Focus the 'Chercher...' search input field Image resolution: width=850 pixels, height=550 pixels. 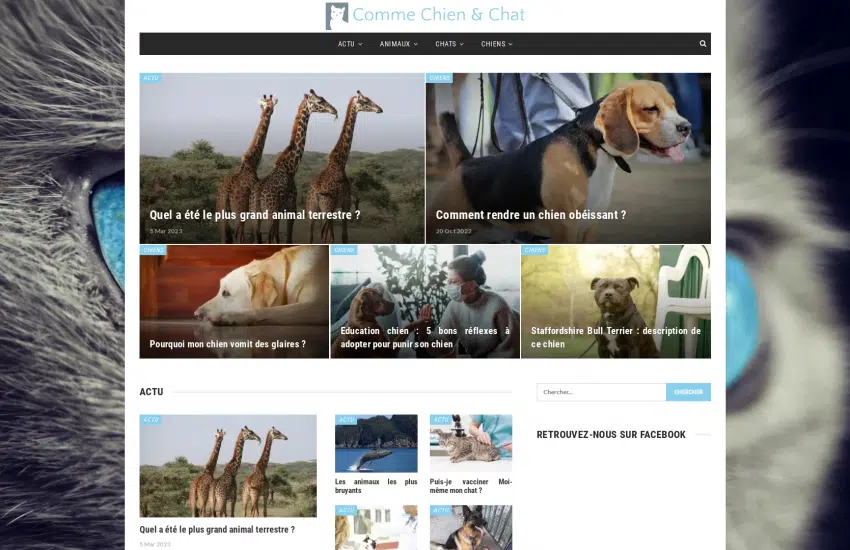pos(600,392)
